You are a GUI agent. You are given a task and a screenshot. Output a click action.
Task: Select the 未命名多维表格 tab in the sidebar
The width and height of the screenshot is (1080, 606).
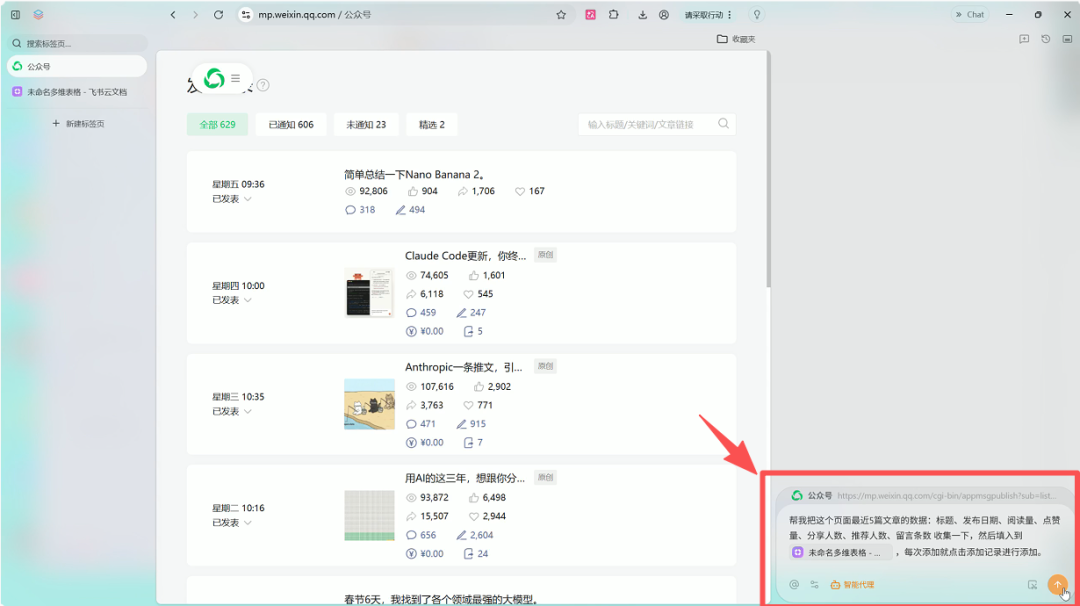[76, 92]
